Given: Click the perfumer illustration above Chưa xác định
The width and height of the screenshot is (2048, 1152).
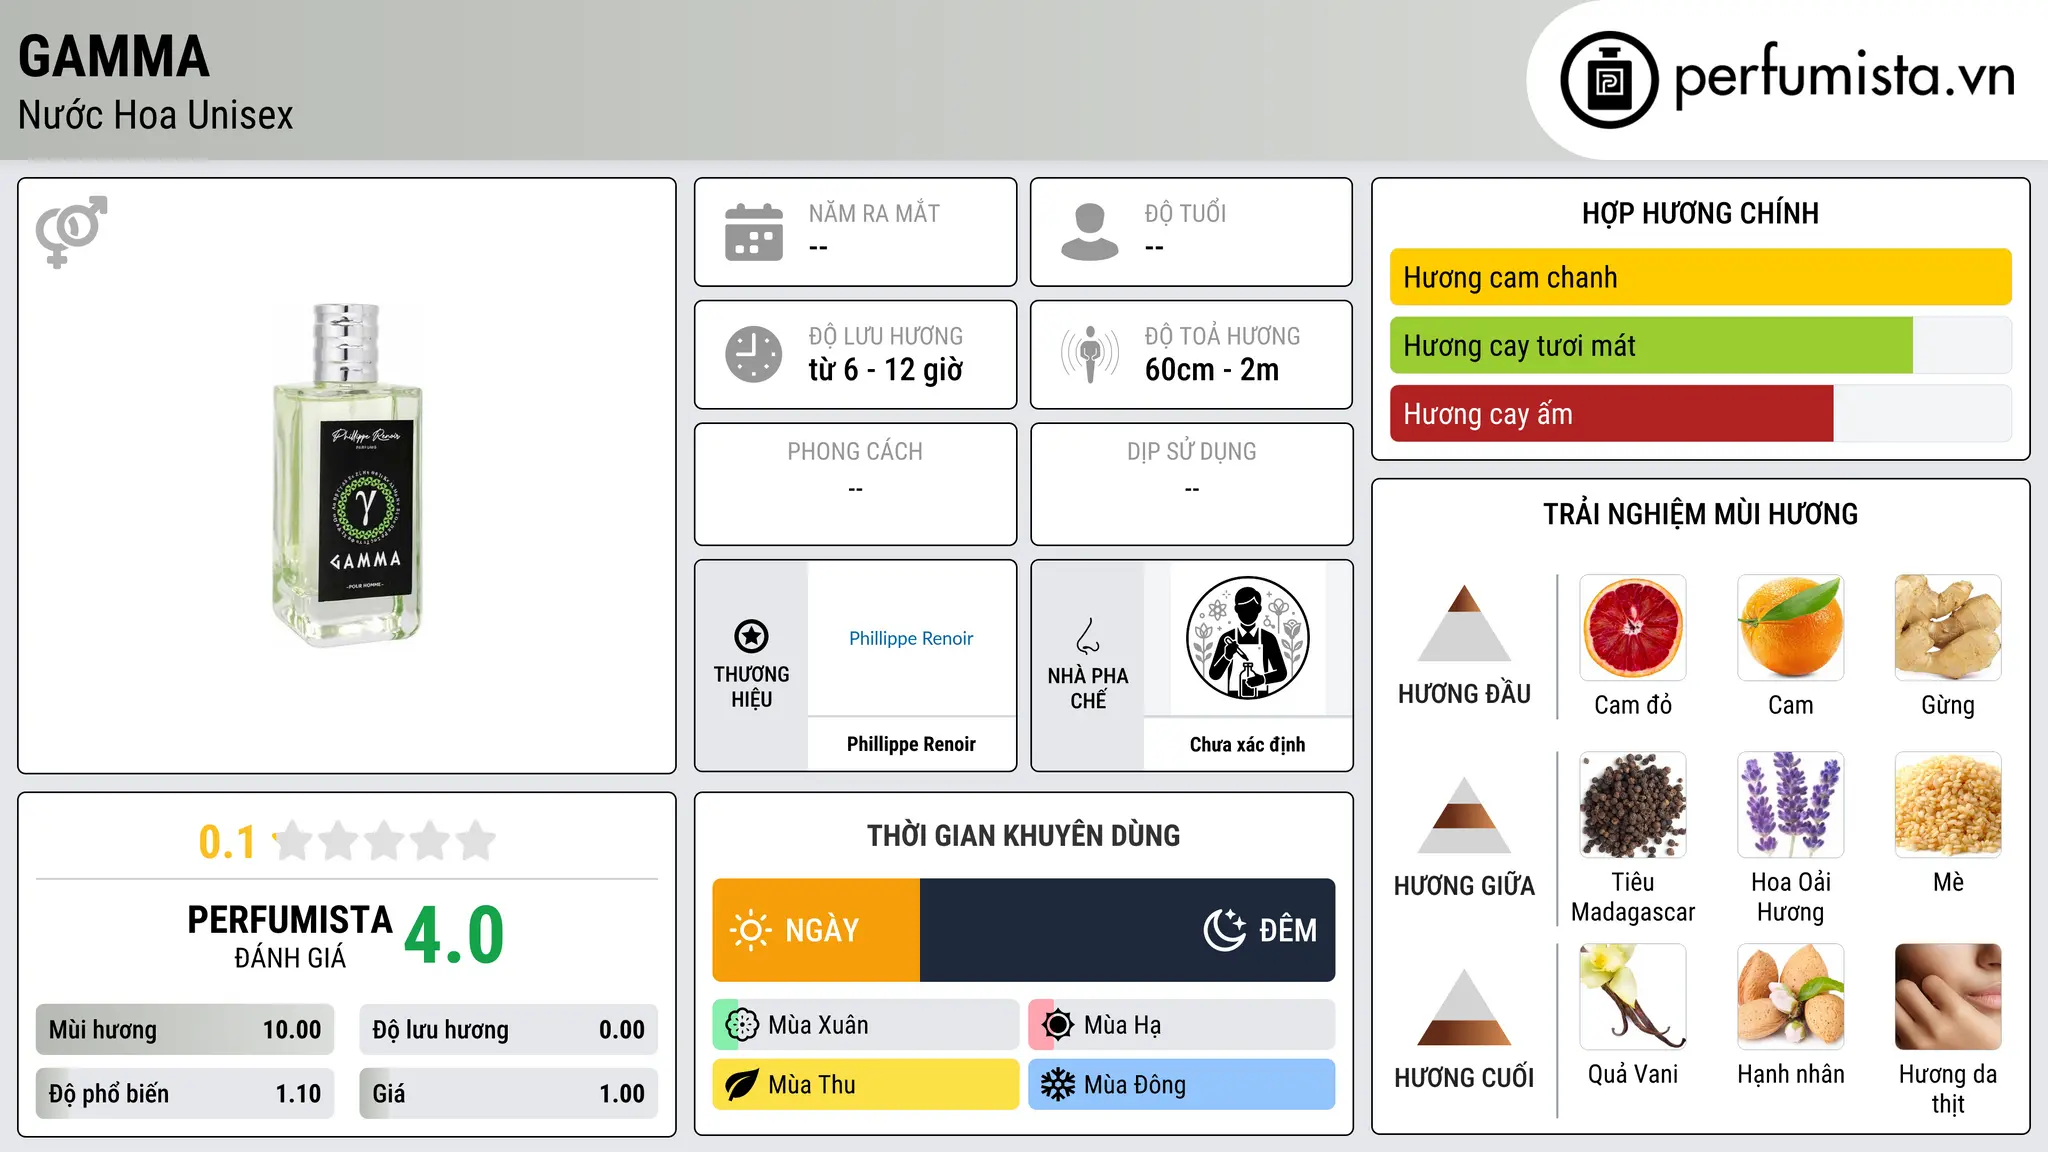Looking at the screenshot, I should coord(1247,638).
